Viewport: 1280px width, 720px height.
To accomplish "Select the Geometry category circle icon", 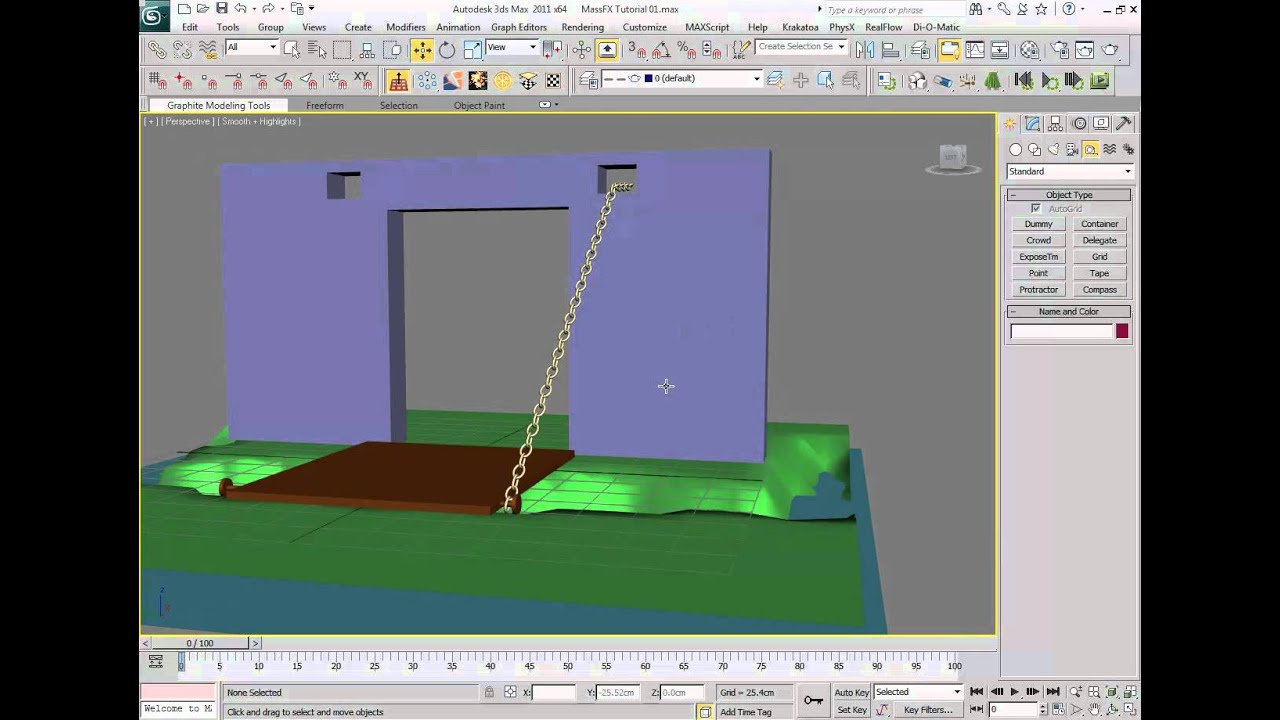I will click(x=1015, y=150).
